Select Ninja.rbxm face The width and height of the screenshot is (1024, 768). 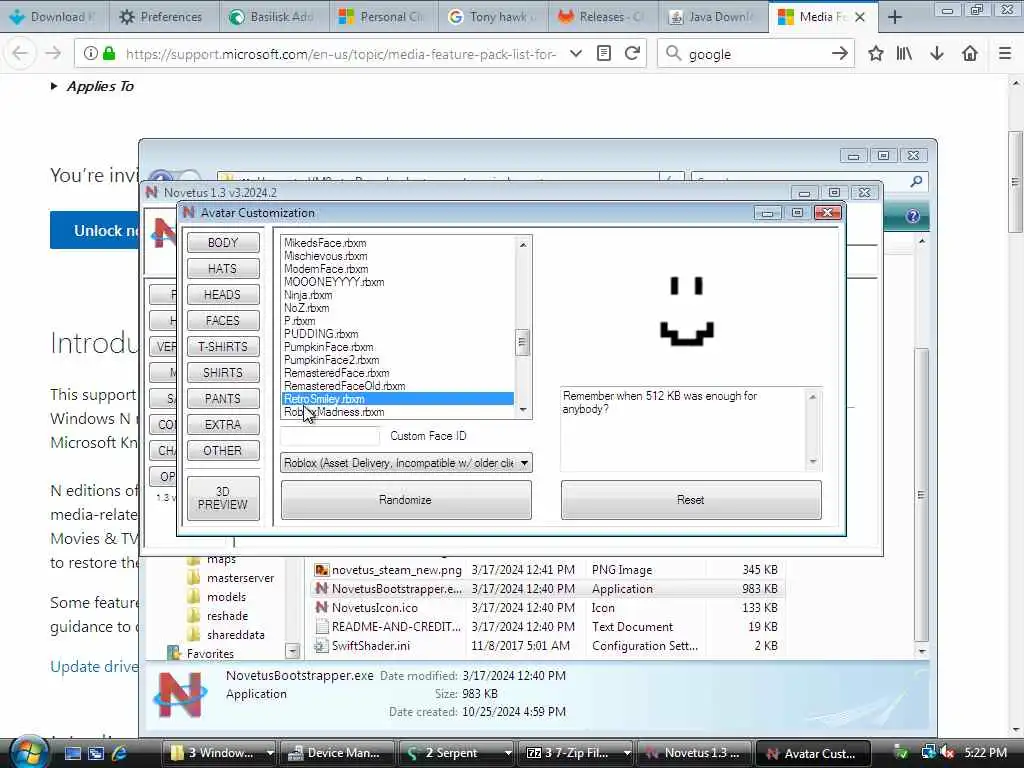[308, 295]
